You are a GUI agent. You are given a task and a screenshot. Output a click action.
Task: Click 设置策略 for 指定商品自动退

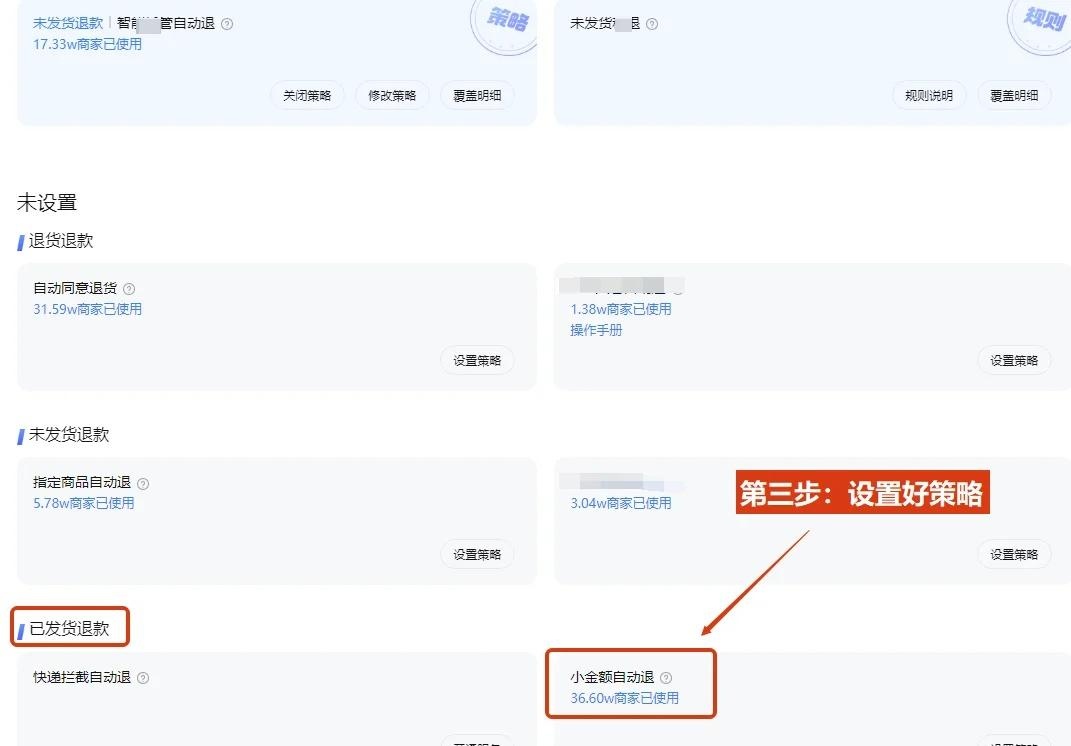tap(477, 555)
